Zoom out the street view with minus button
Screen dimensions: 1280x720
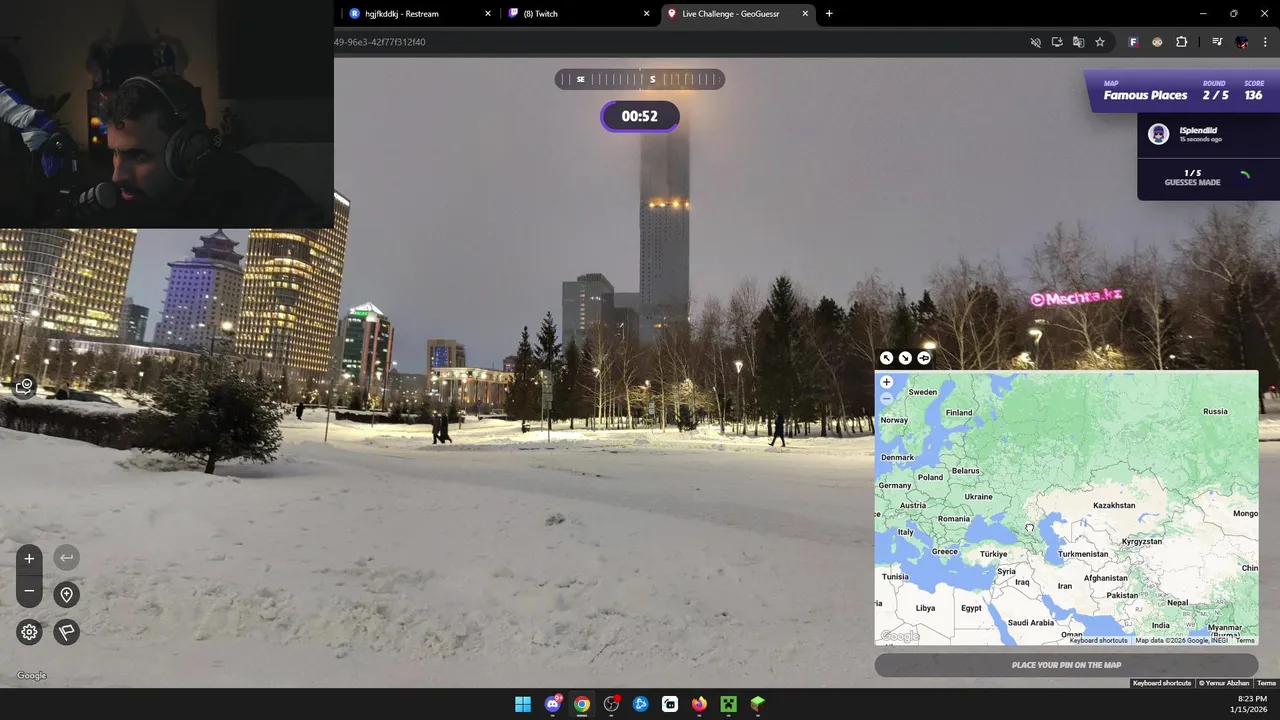coord(29,591)
